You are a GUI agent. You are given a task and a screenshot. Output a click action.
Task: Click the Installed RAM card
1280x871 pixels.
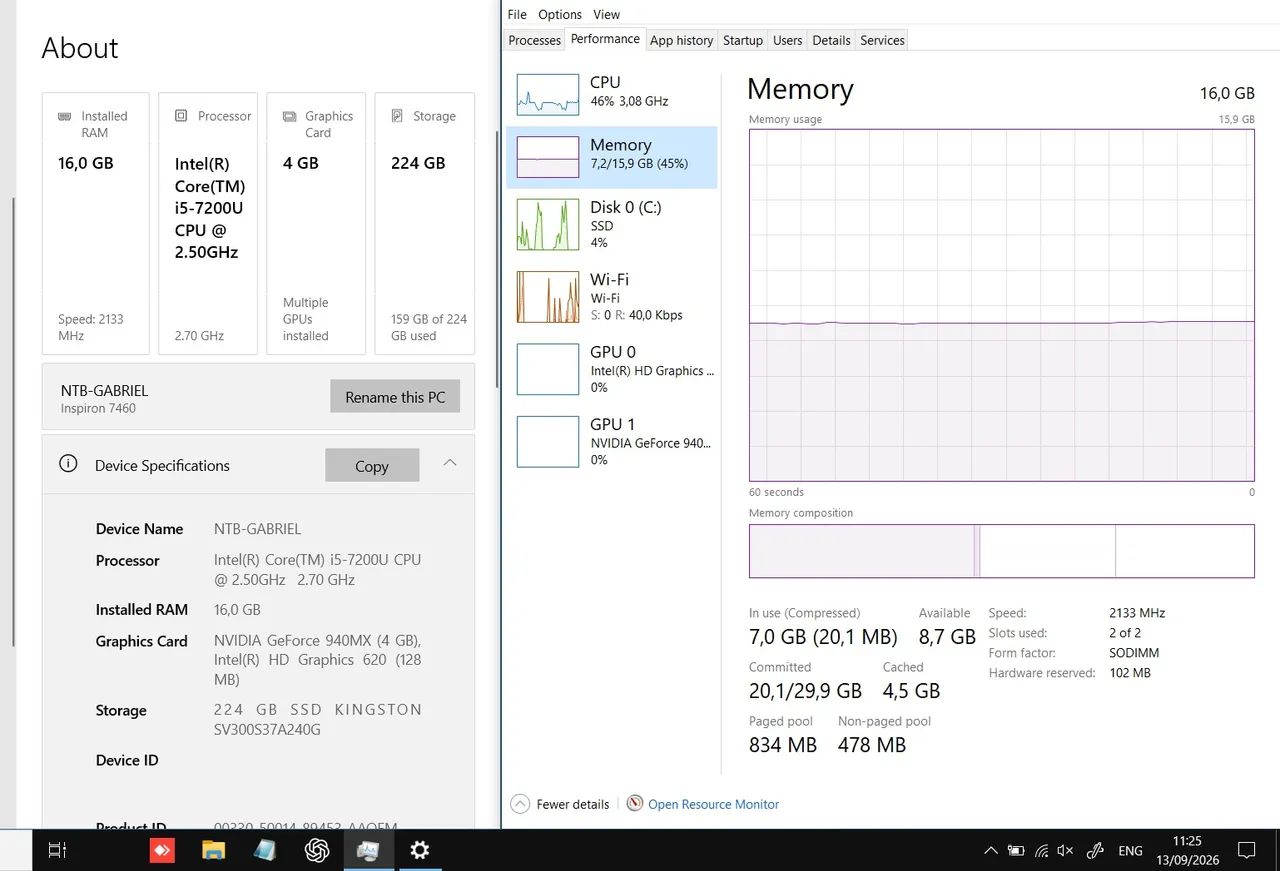tap(95, 223)
